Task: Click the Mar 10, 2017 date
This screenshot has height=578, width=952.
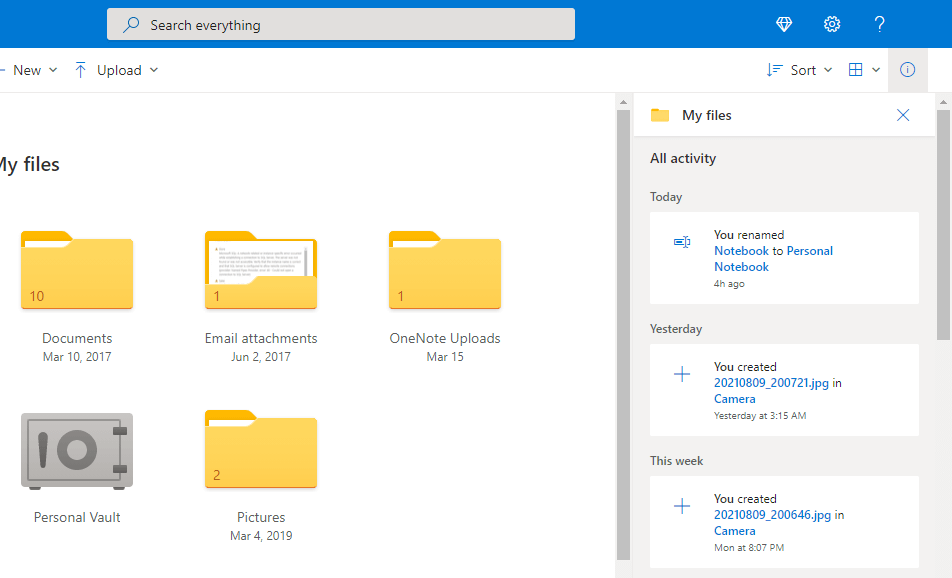Action: tap(77, 357)
